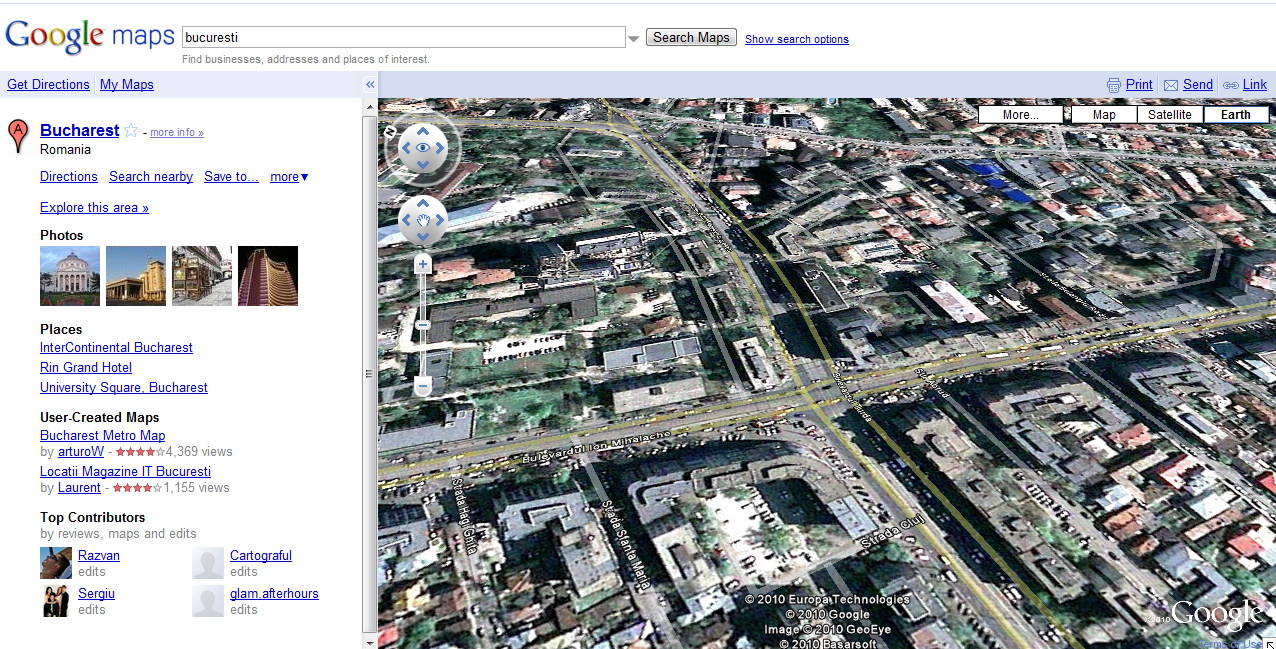Open the More... map layers menu

1021,115
